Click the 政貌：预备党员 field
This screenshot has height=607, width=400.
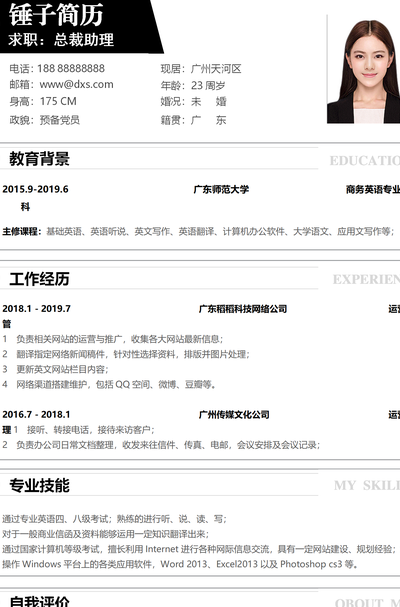(45, 120)
